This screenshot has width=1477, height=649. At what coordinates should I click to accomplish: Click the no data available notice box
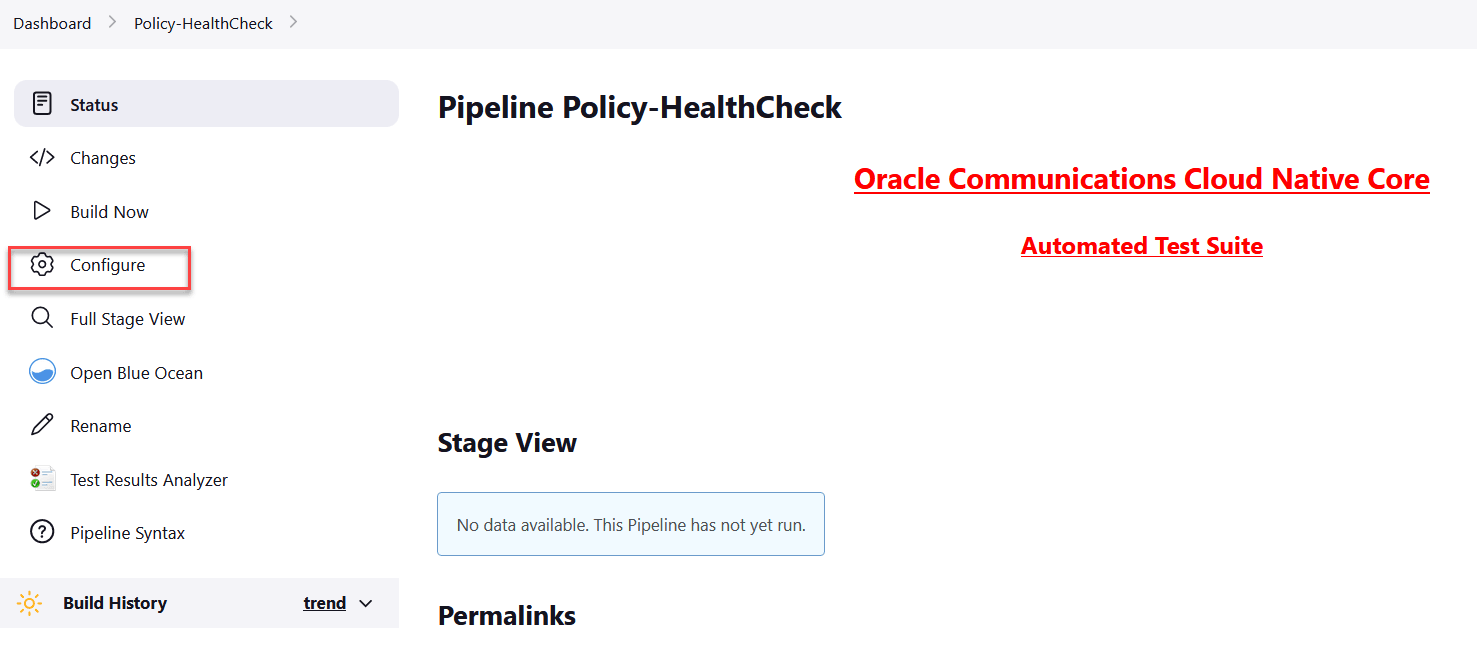pyautogui.click(x=630, y=523)
